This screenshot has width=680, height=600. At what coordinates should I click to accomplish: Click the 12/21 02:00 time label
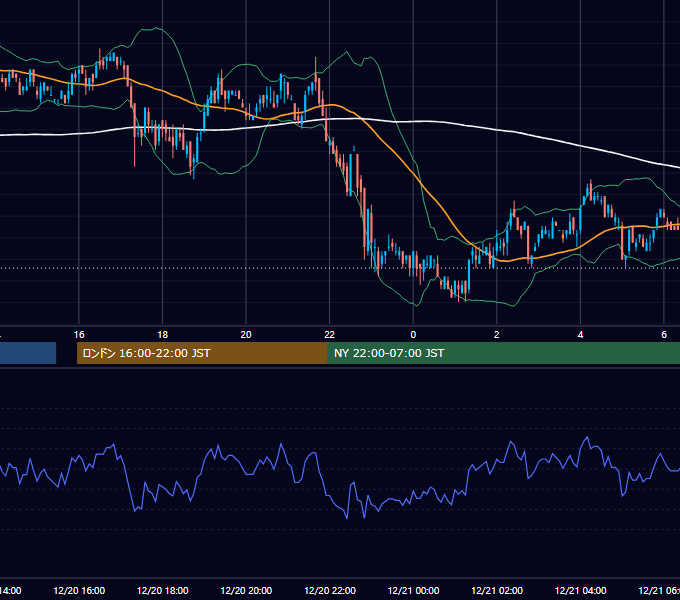click(497, 590)
